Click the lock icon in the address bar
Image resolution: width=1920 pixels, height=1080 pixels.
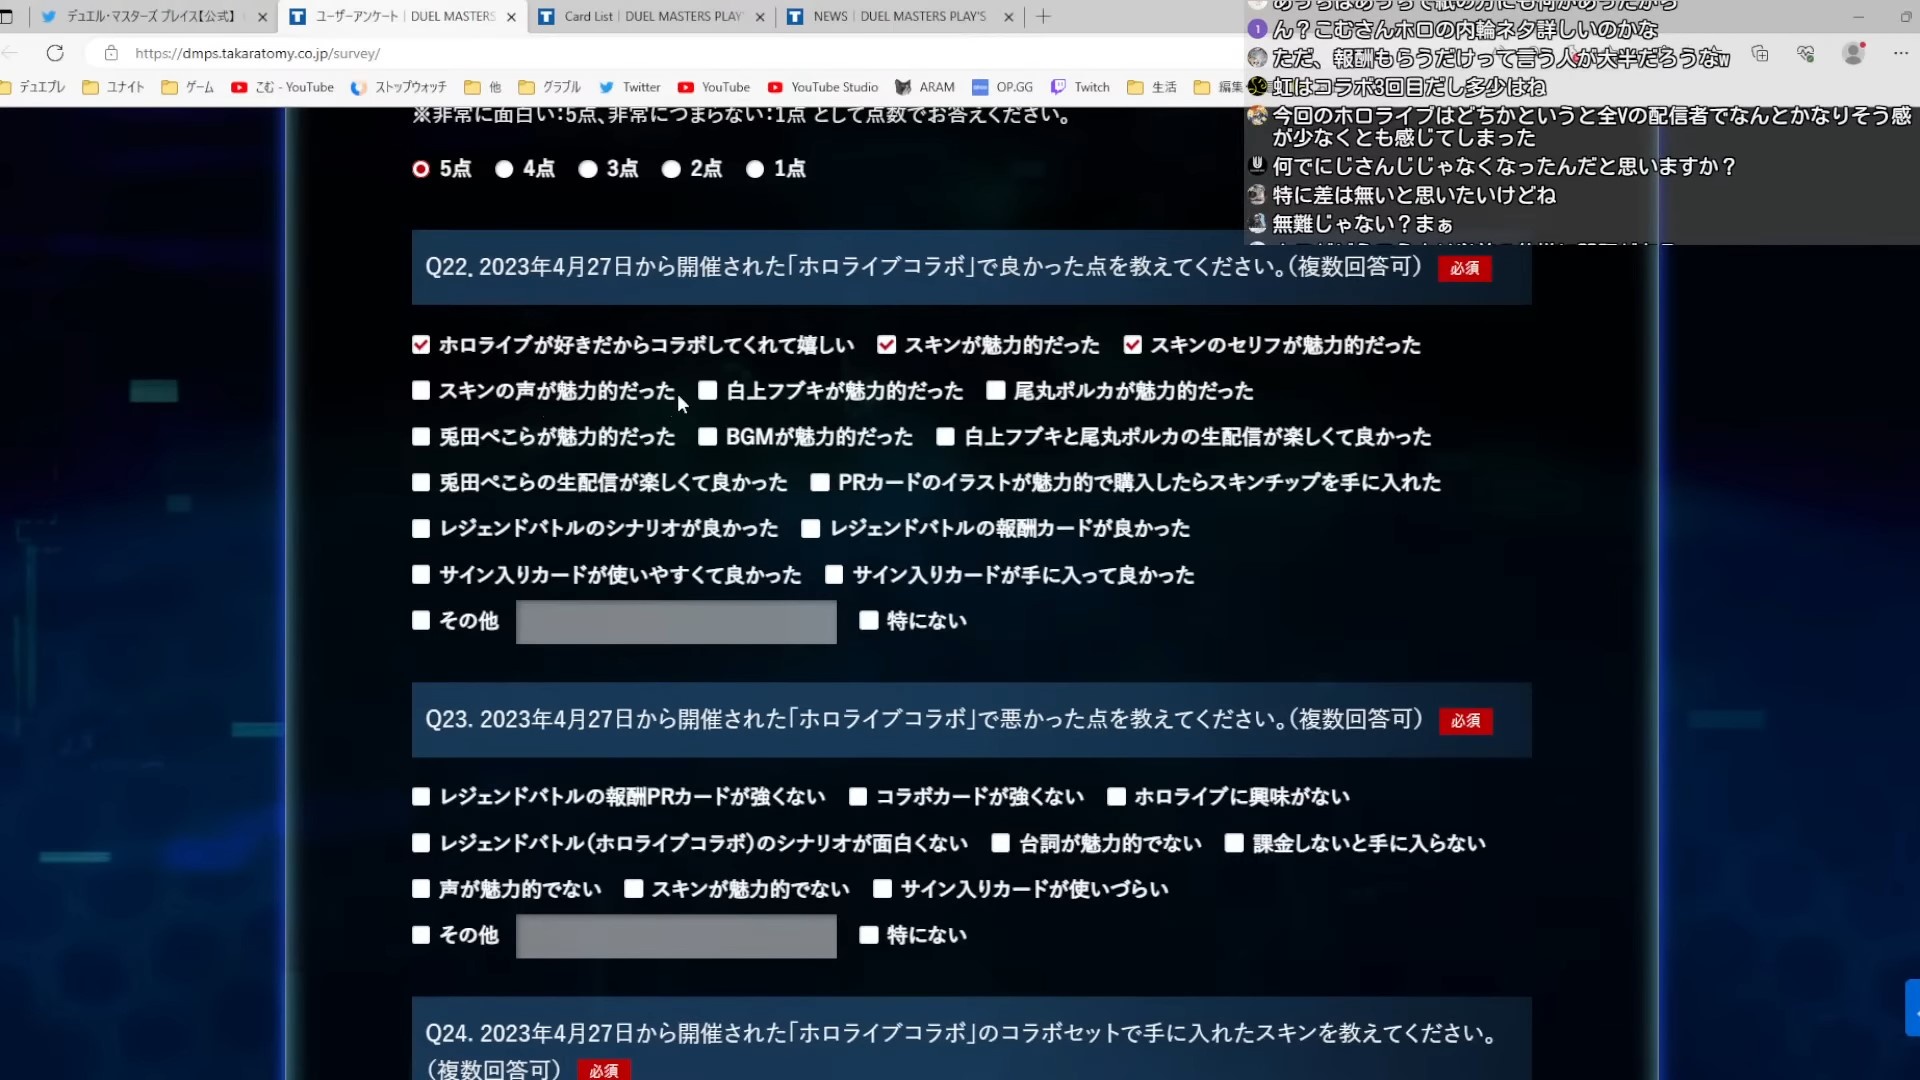(x=111, y=53)
